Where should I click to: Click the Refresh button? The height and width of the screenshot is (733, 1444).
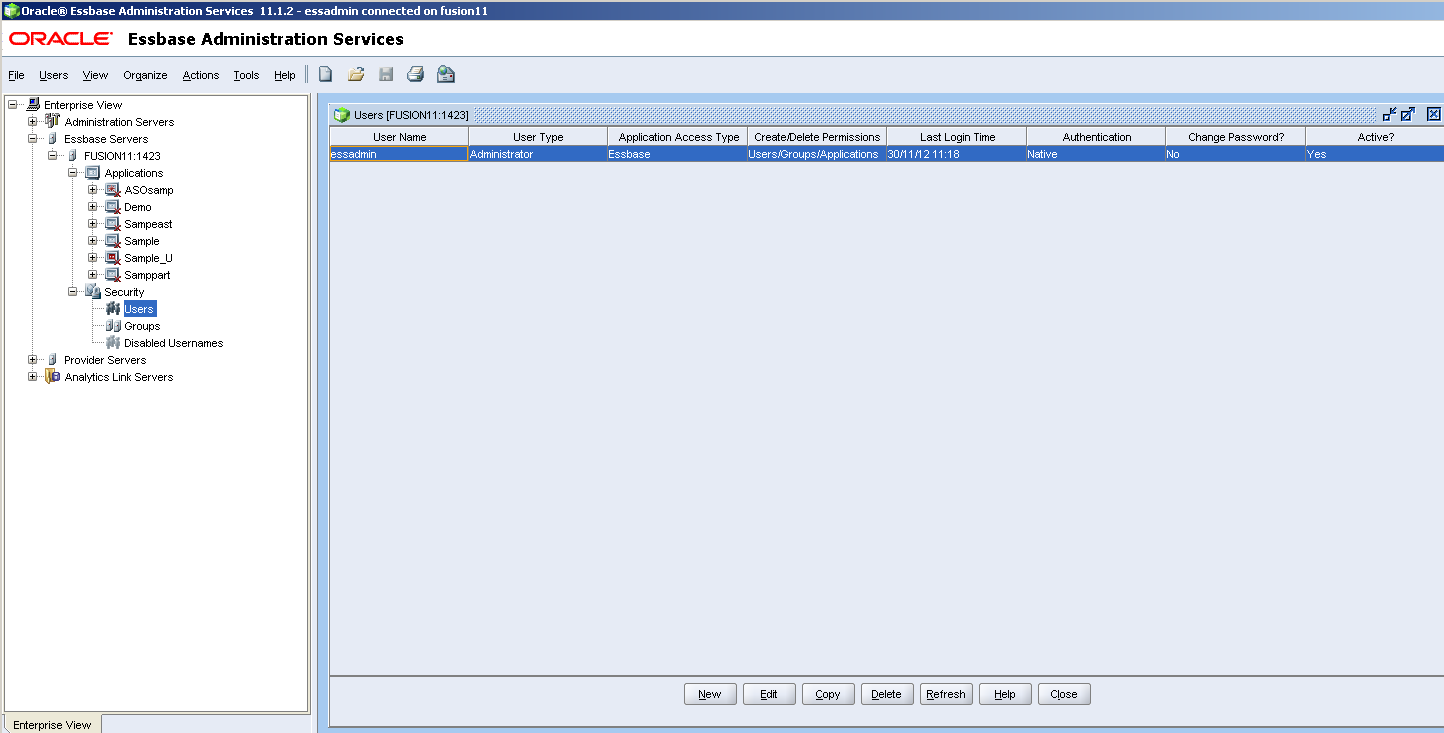pos(945,693)
